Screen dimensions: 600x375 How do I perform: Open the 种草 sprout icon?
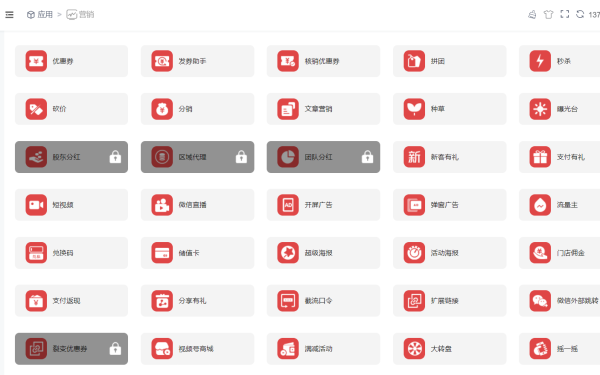414,109
